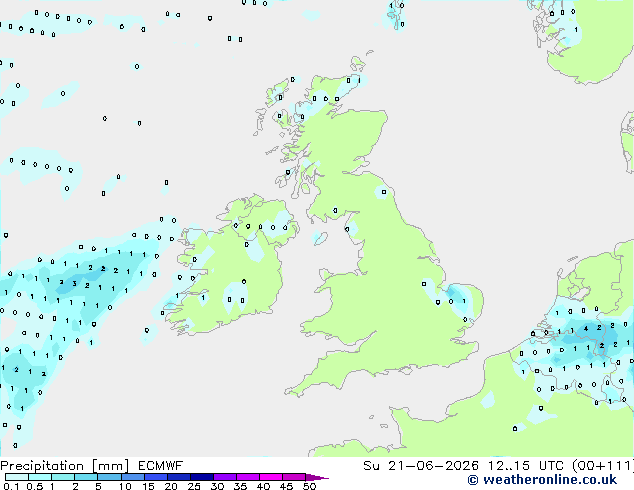This screenshot has width=634, height=490.
Task: Select the 45–50 mm legend swatch
Action: click(x=294, y=477)
